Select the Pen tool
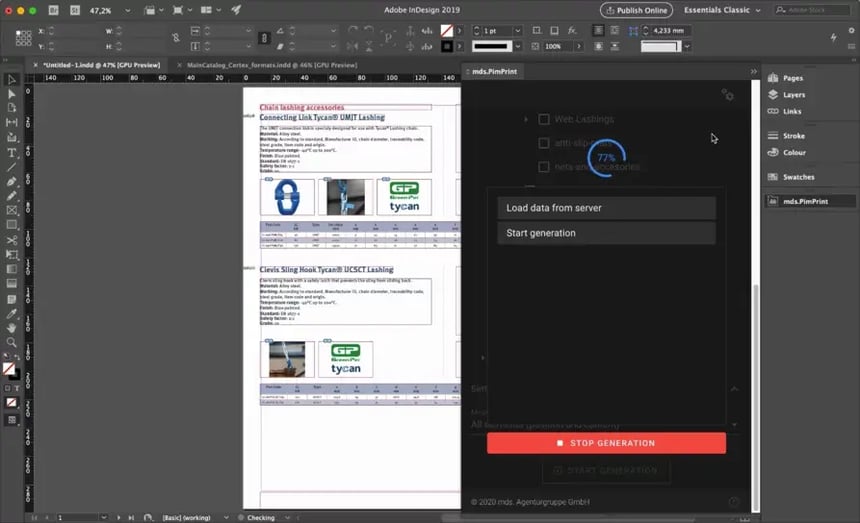The width and height of the screenshot is (860, 523). point(11,181)
